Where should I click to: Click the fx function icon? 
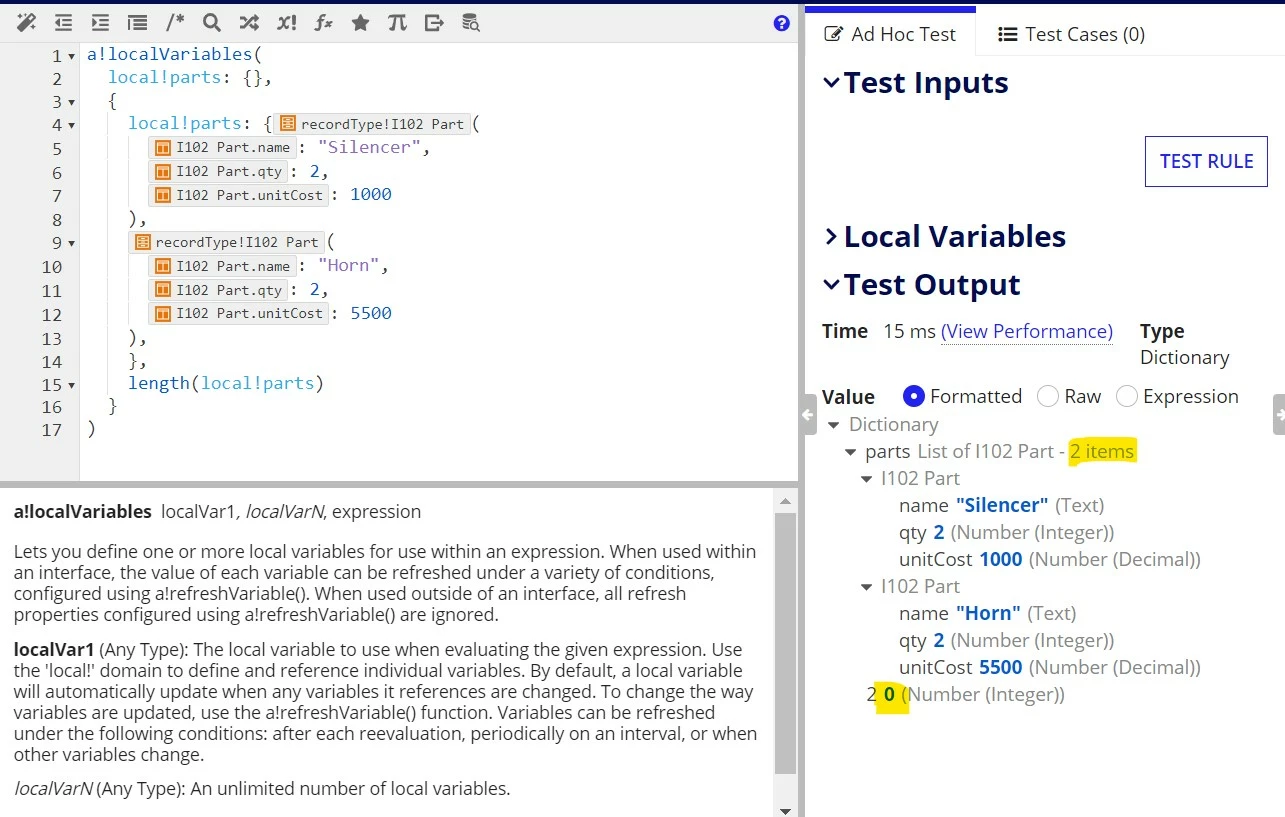pyautogui.click(x=323, y=22)
